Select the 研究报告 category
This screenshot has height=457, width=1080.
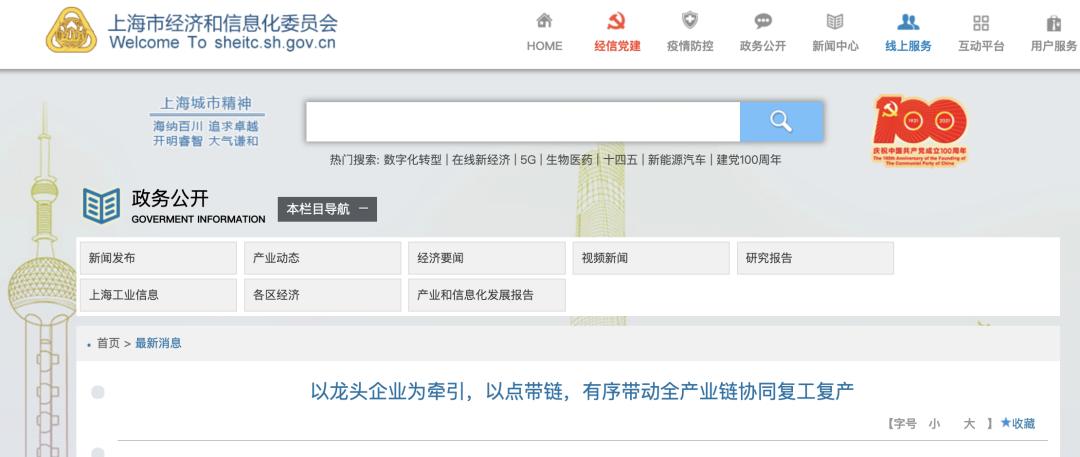click(815, 258)
